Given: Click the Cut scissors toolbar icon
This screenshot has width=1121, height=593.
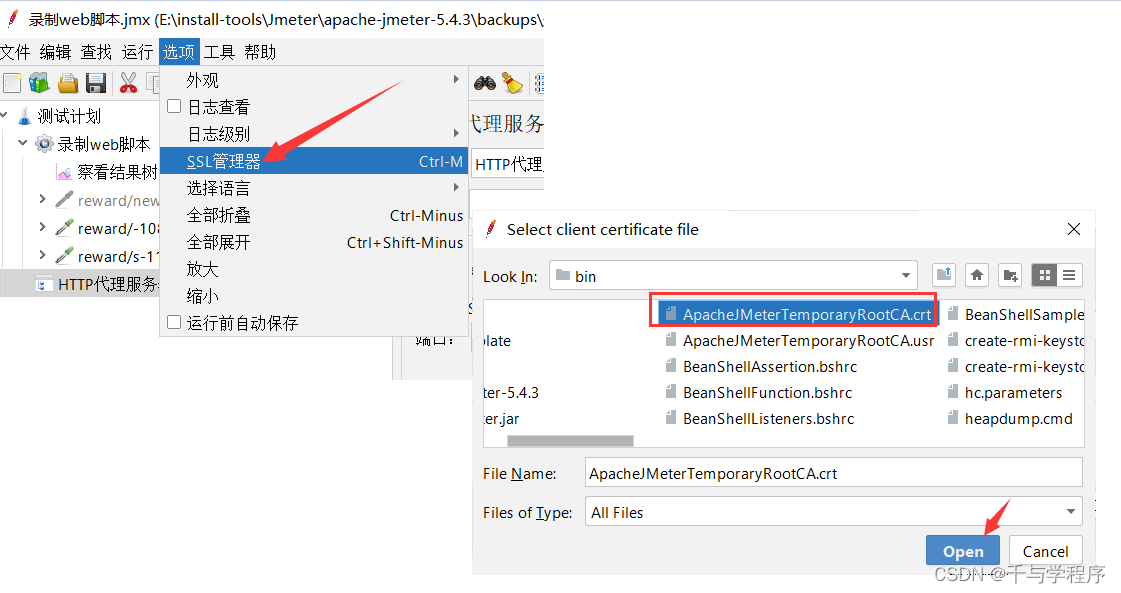Looking at the screenshot, I should pyautogui.click(x=128, y=83).
